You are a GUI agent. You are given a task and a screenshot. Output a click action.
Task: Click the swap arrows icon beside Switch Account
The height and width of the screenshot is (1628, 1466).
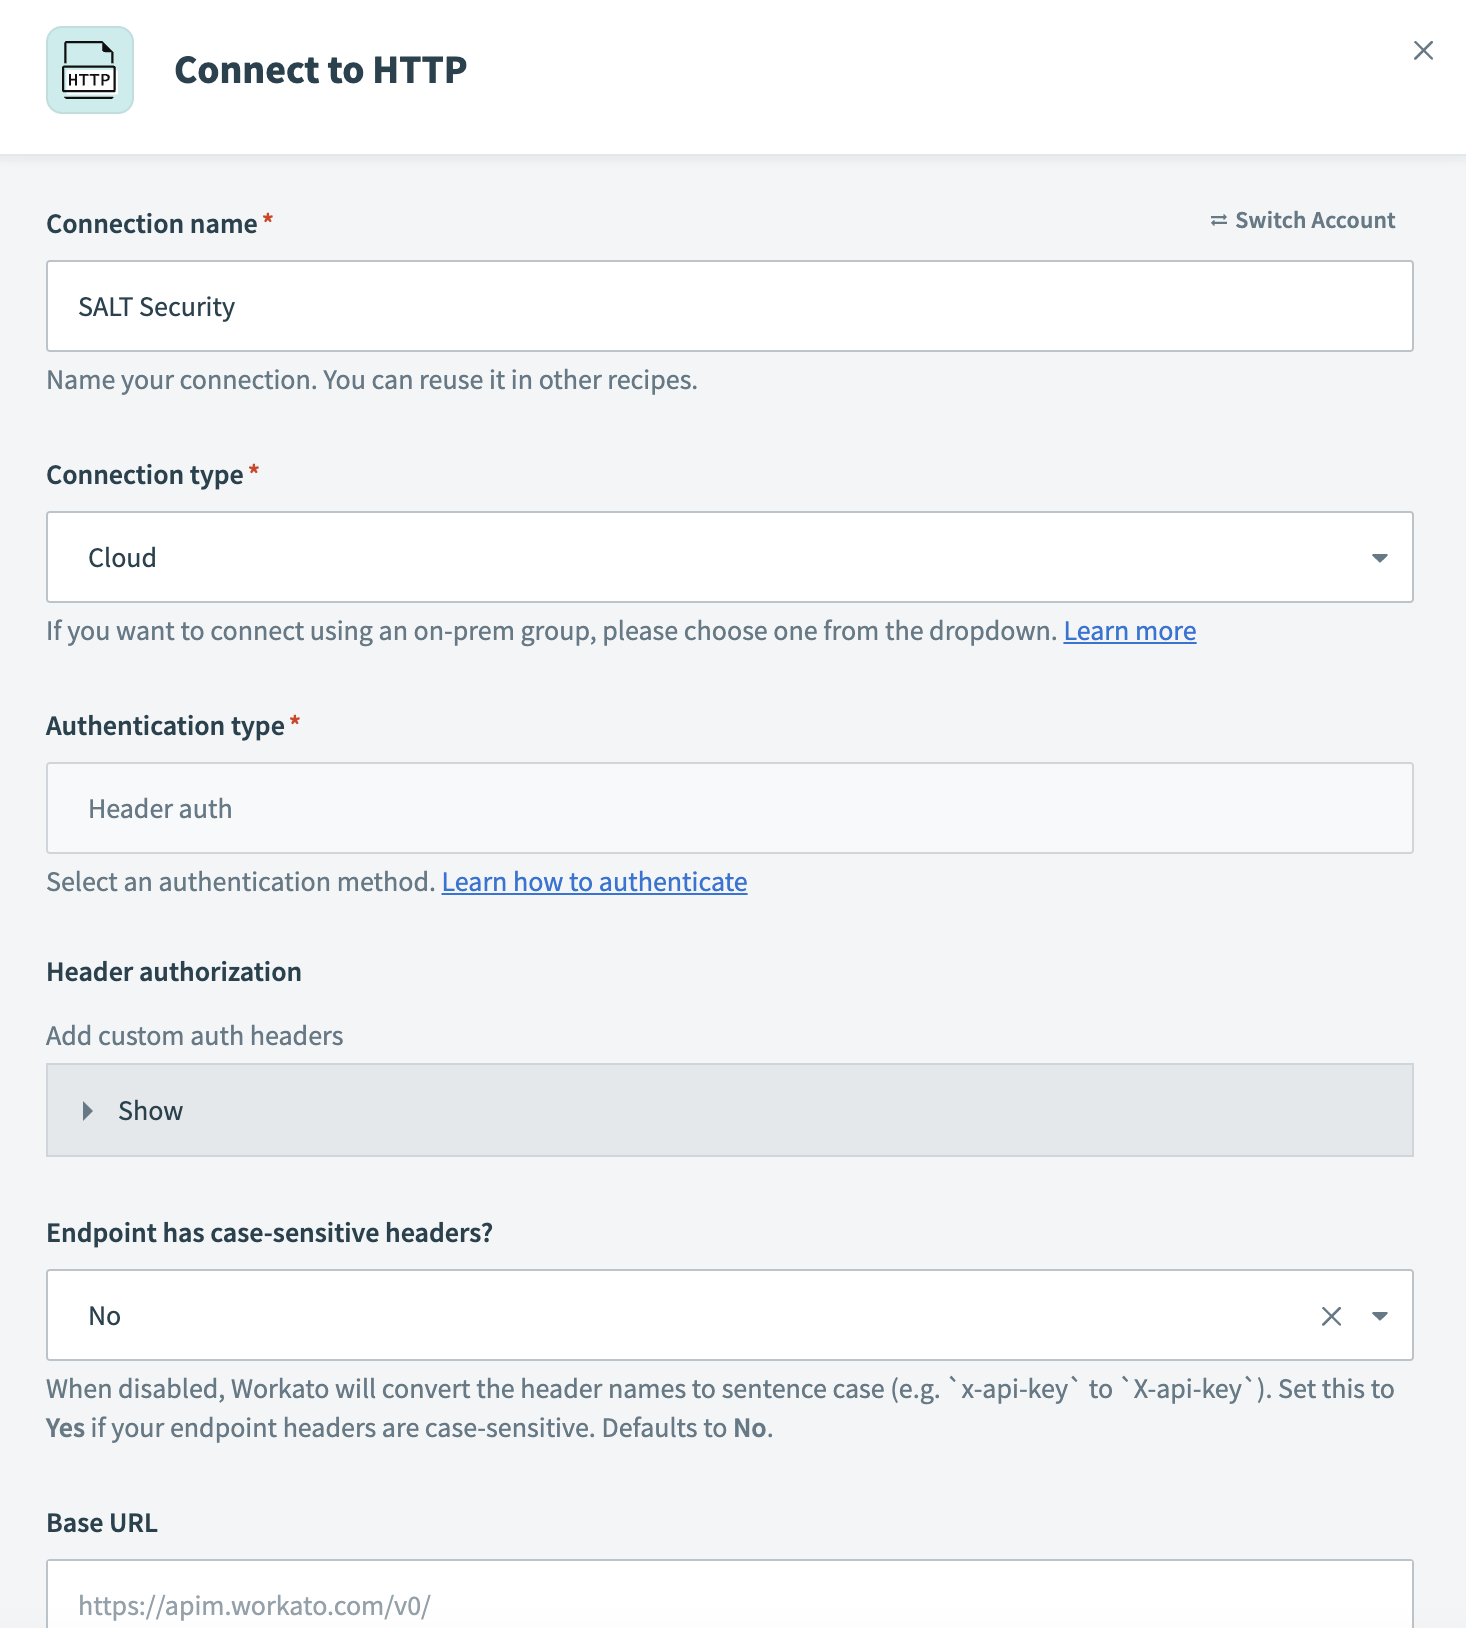(x=1218, y=220)
